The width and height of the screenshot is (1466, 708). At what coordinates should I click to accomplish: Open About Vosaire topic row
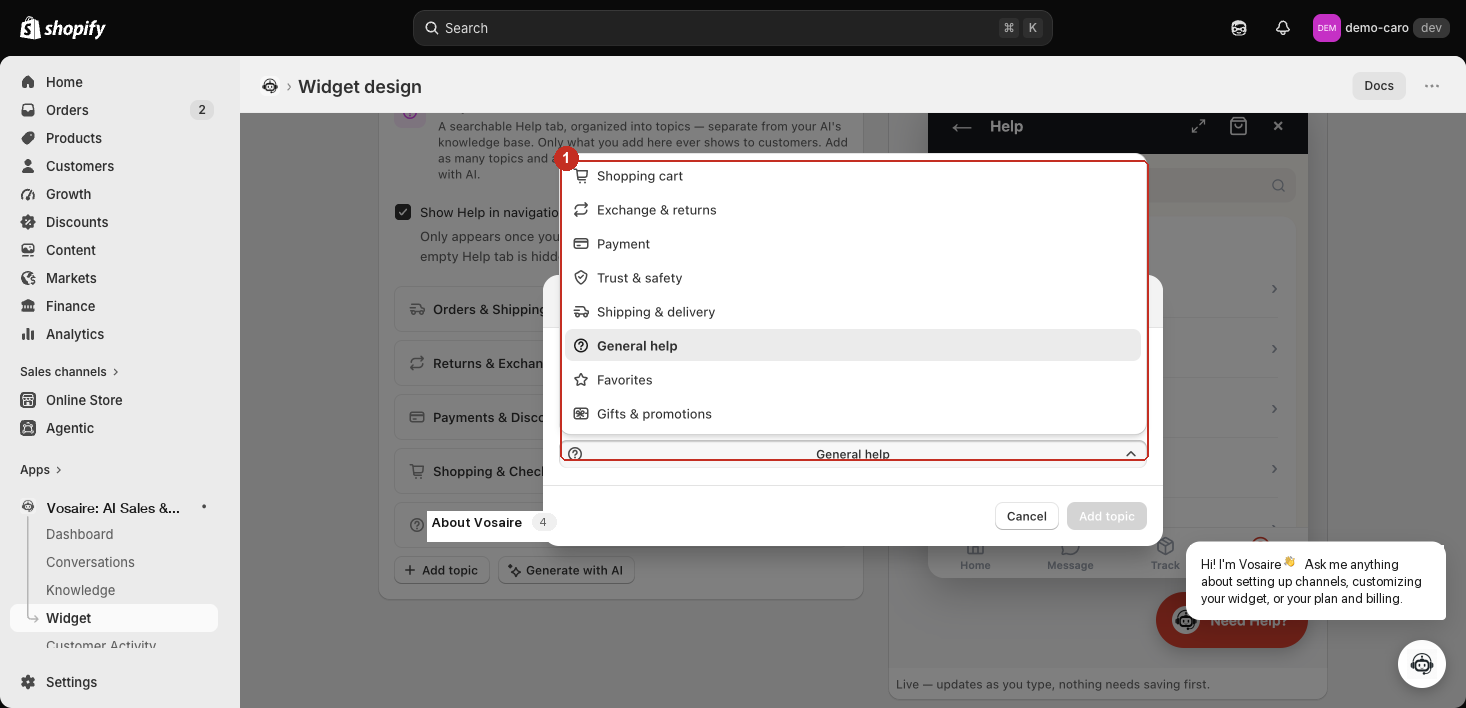tap(476, 523)
